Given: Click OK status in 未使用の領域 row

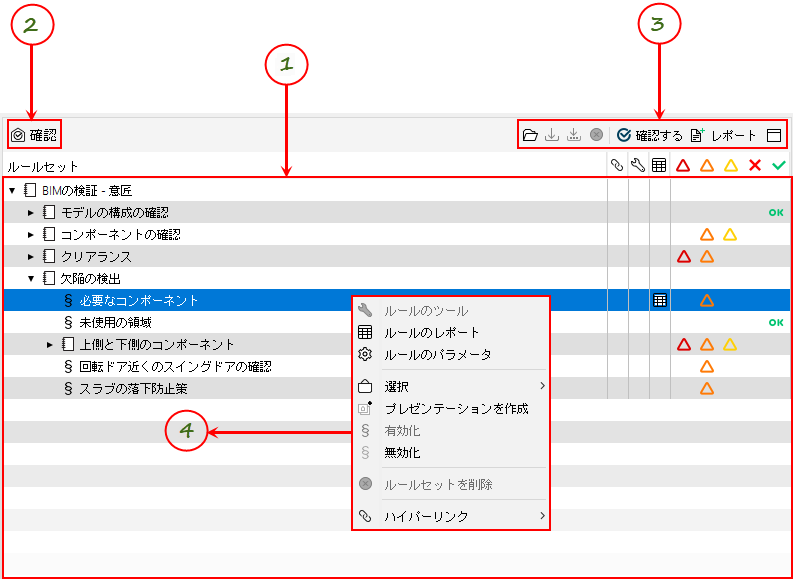Looking at the screenshot, I should (776, 323).
